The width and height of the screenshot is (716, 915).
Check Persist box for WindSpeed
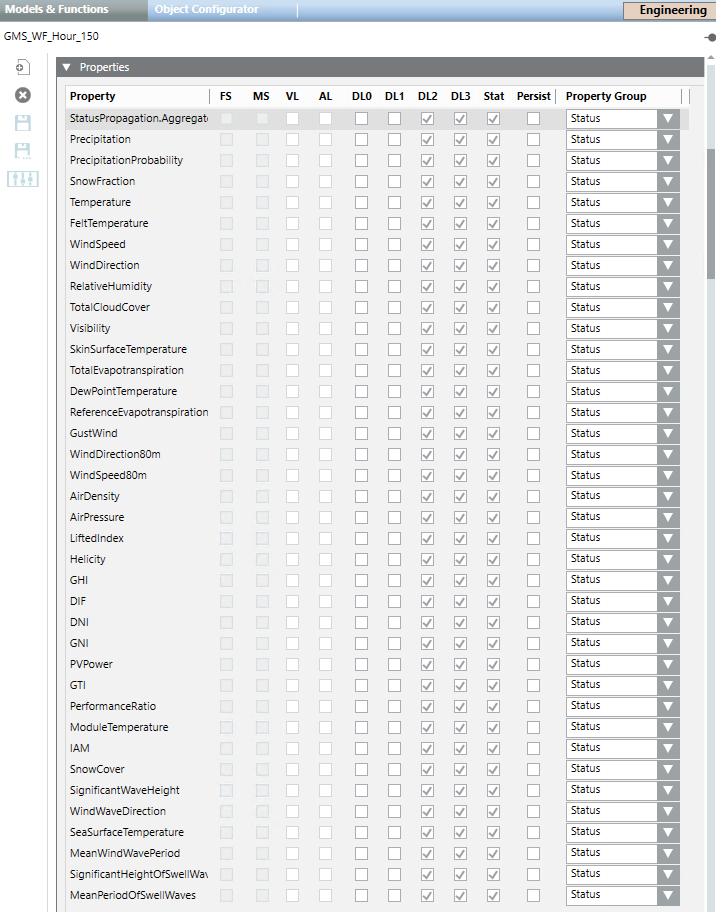pyautogui.click(x=533, y=245)
